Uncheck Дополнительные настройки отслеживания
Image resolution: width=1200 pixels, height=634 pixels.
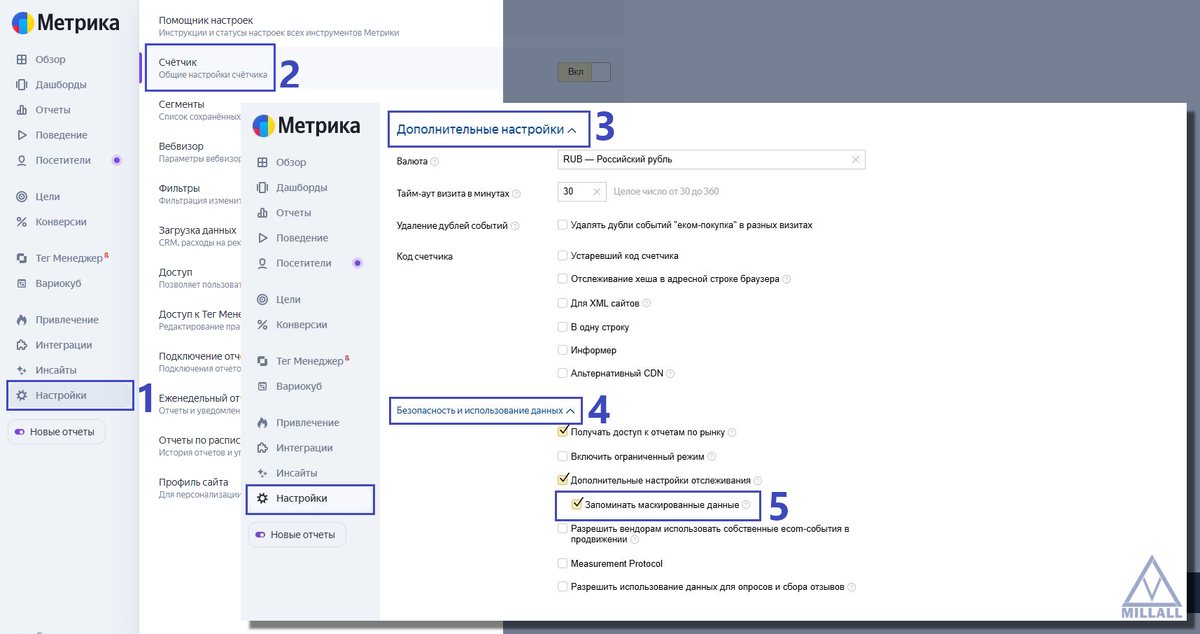[563, 481]
